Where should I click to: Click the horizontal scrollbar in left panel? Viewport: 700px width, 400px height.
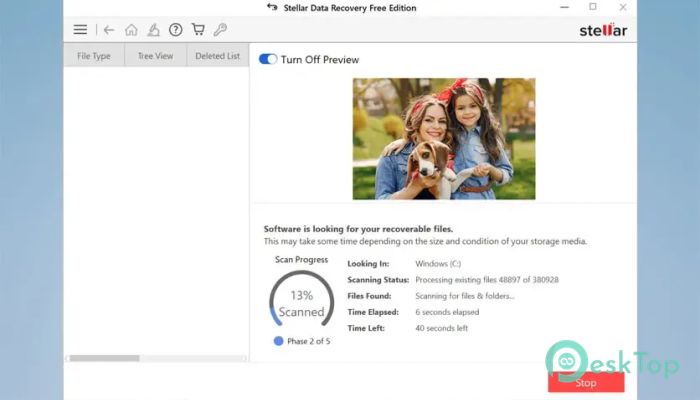point(104,358)
